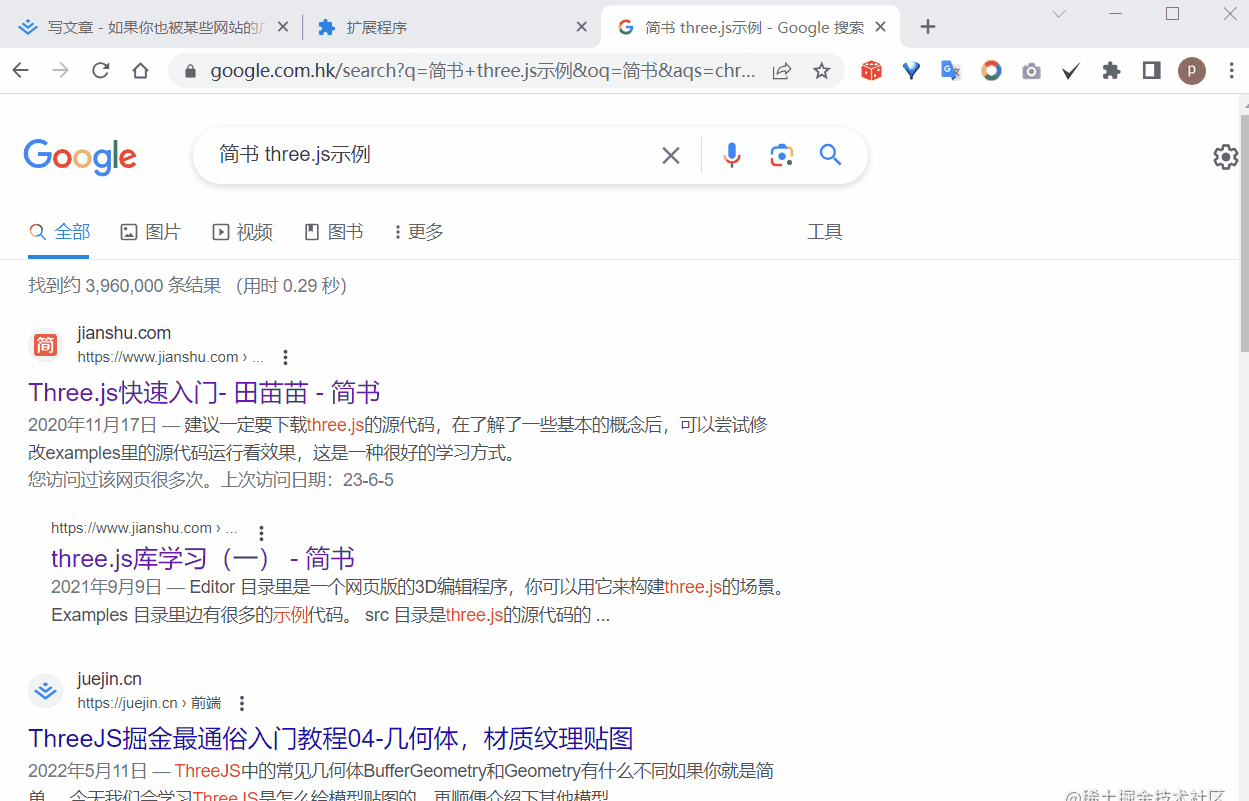Close the 写文章 tab
The height and width of the screenshot is (801, 1249).
click(x=283, y=28)
